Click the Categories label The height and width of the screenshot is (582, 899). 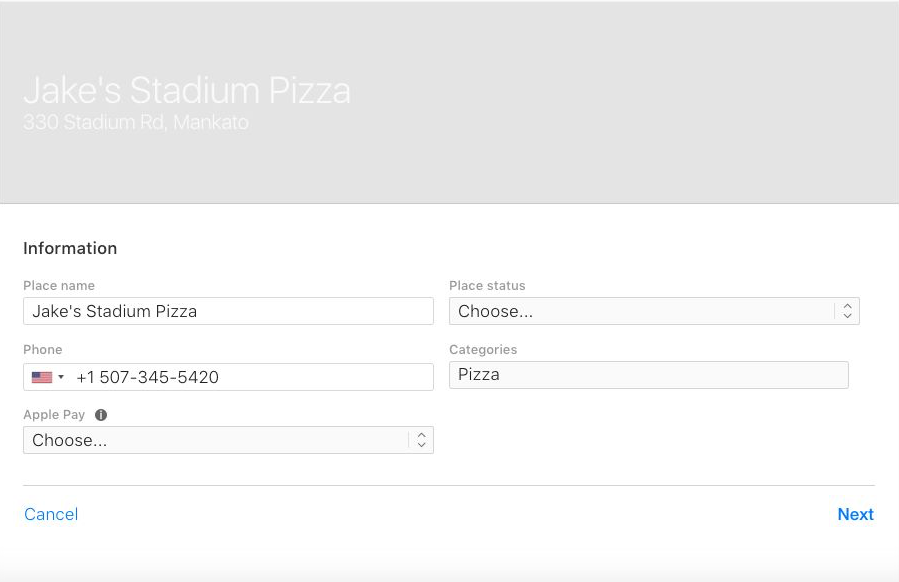point(483,350)
